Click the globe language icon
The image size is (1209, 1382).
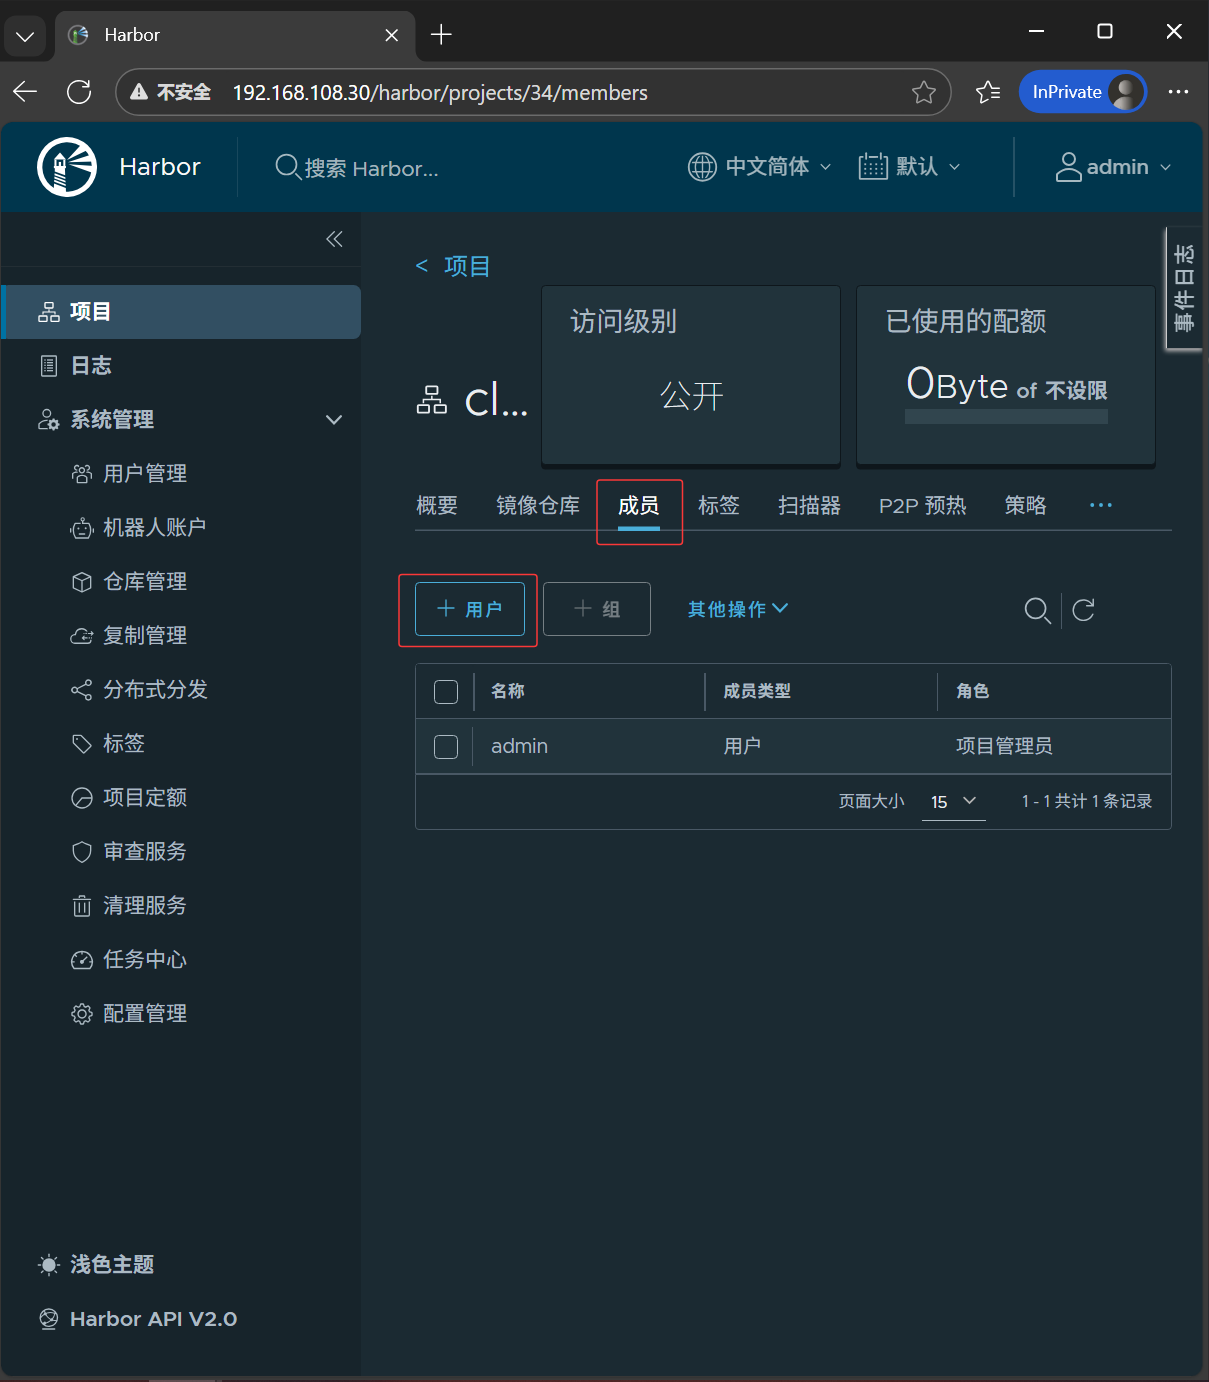tap(702, 167)
